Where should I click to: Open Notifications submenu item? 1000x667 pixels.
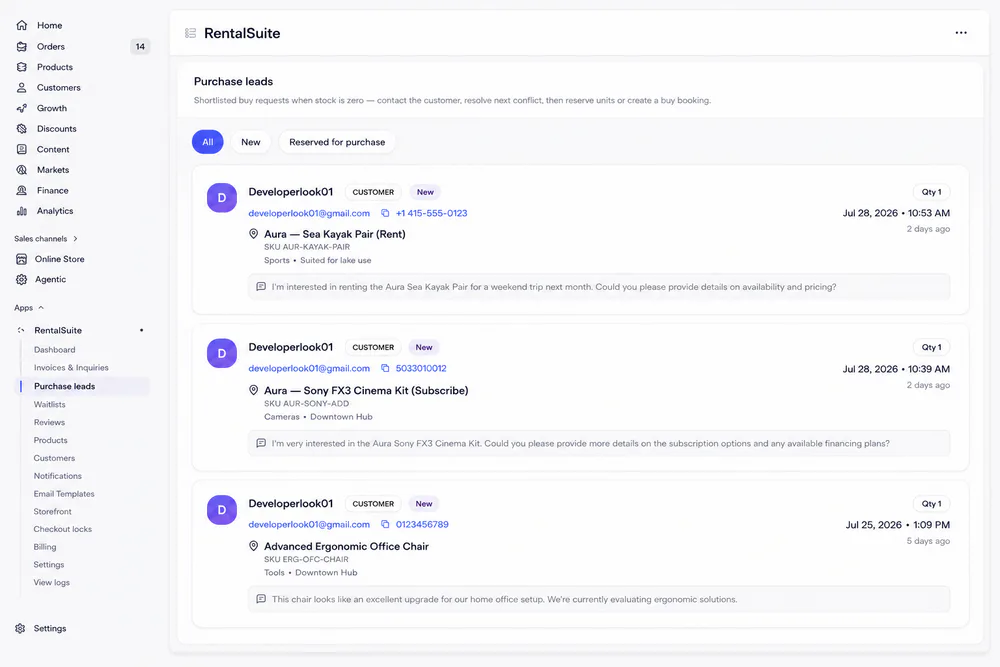point(57,476)
